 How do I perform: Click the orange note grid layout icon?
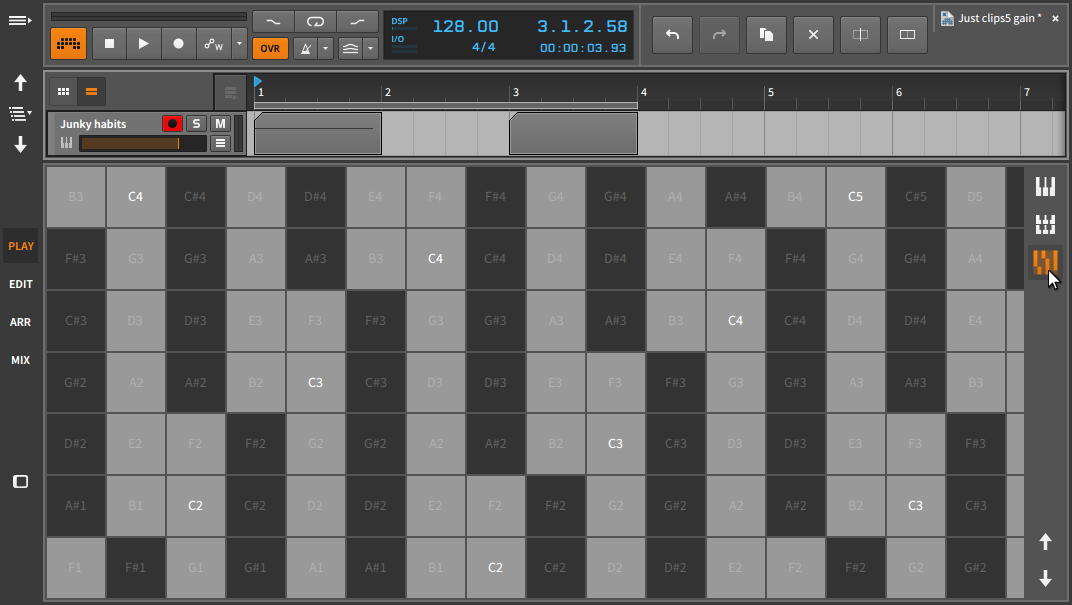click(1045, 262)
